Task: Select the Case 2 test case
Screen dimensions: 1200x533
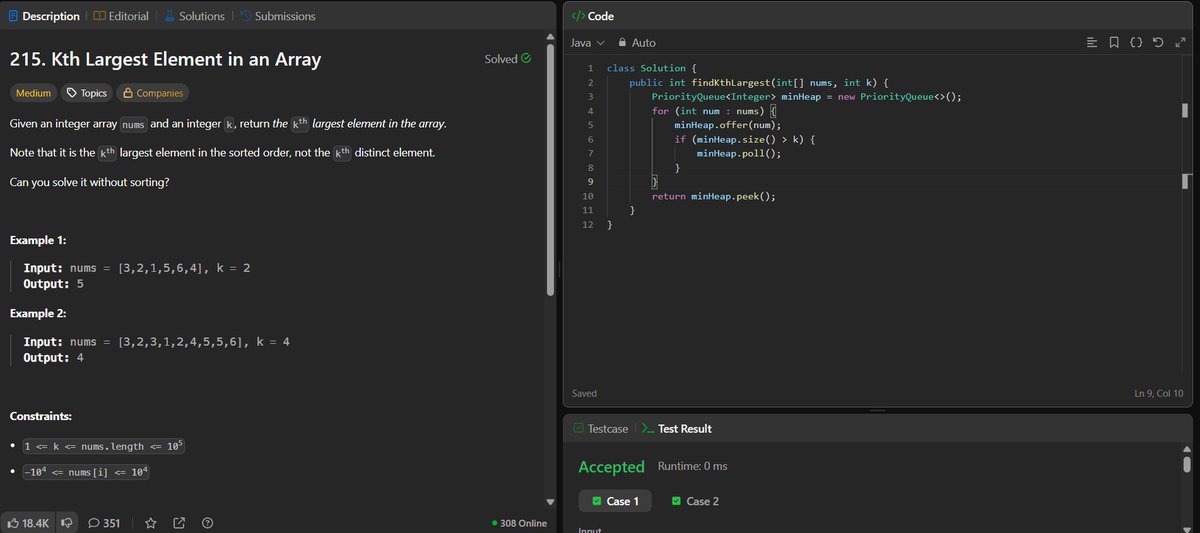Action: click(695, 501)
